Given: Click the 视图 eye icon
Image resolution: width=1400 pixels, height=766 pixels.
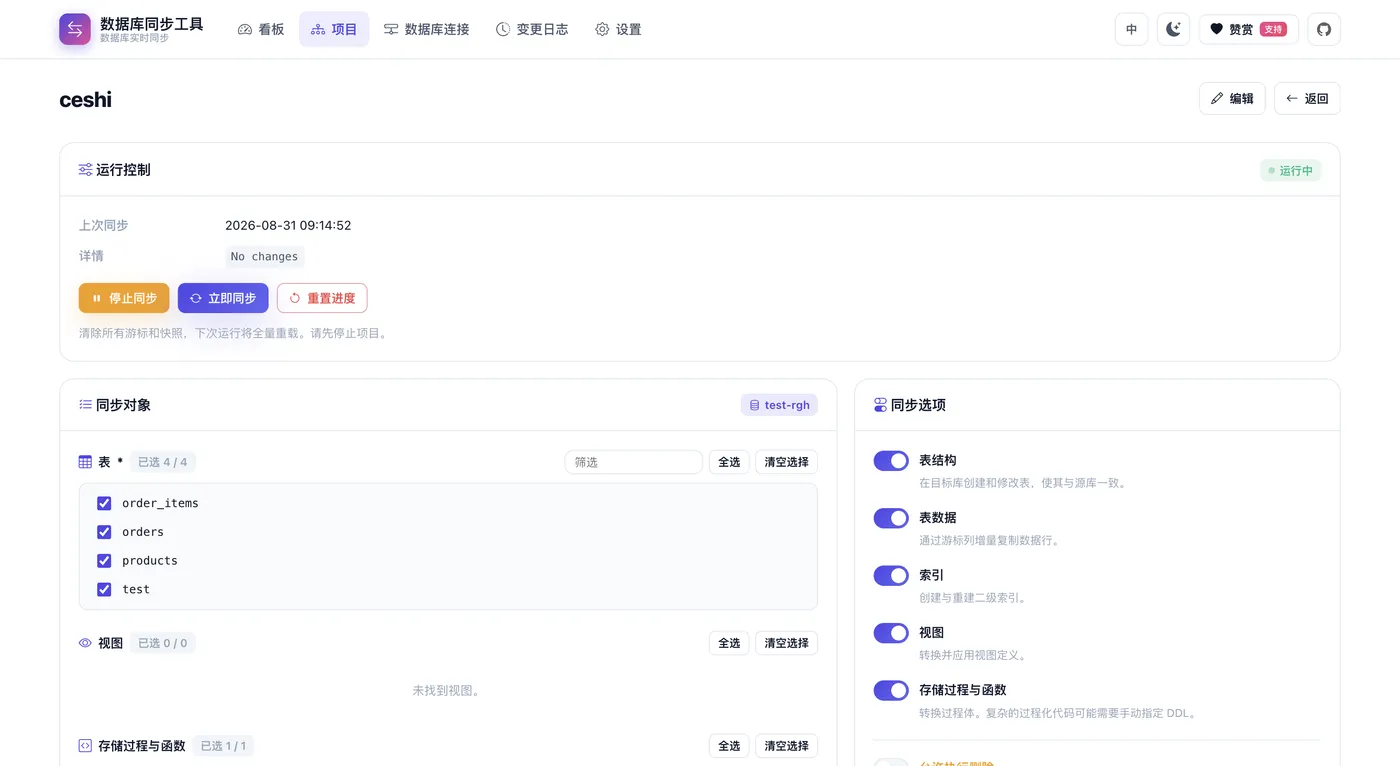Looking at the screenshot, I should 86,643.
